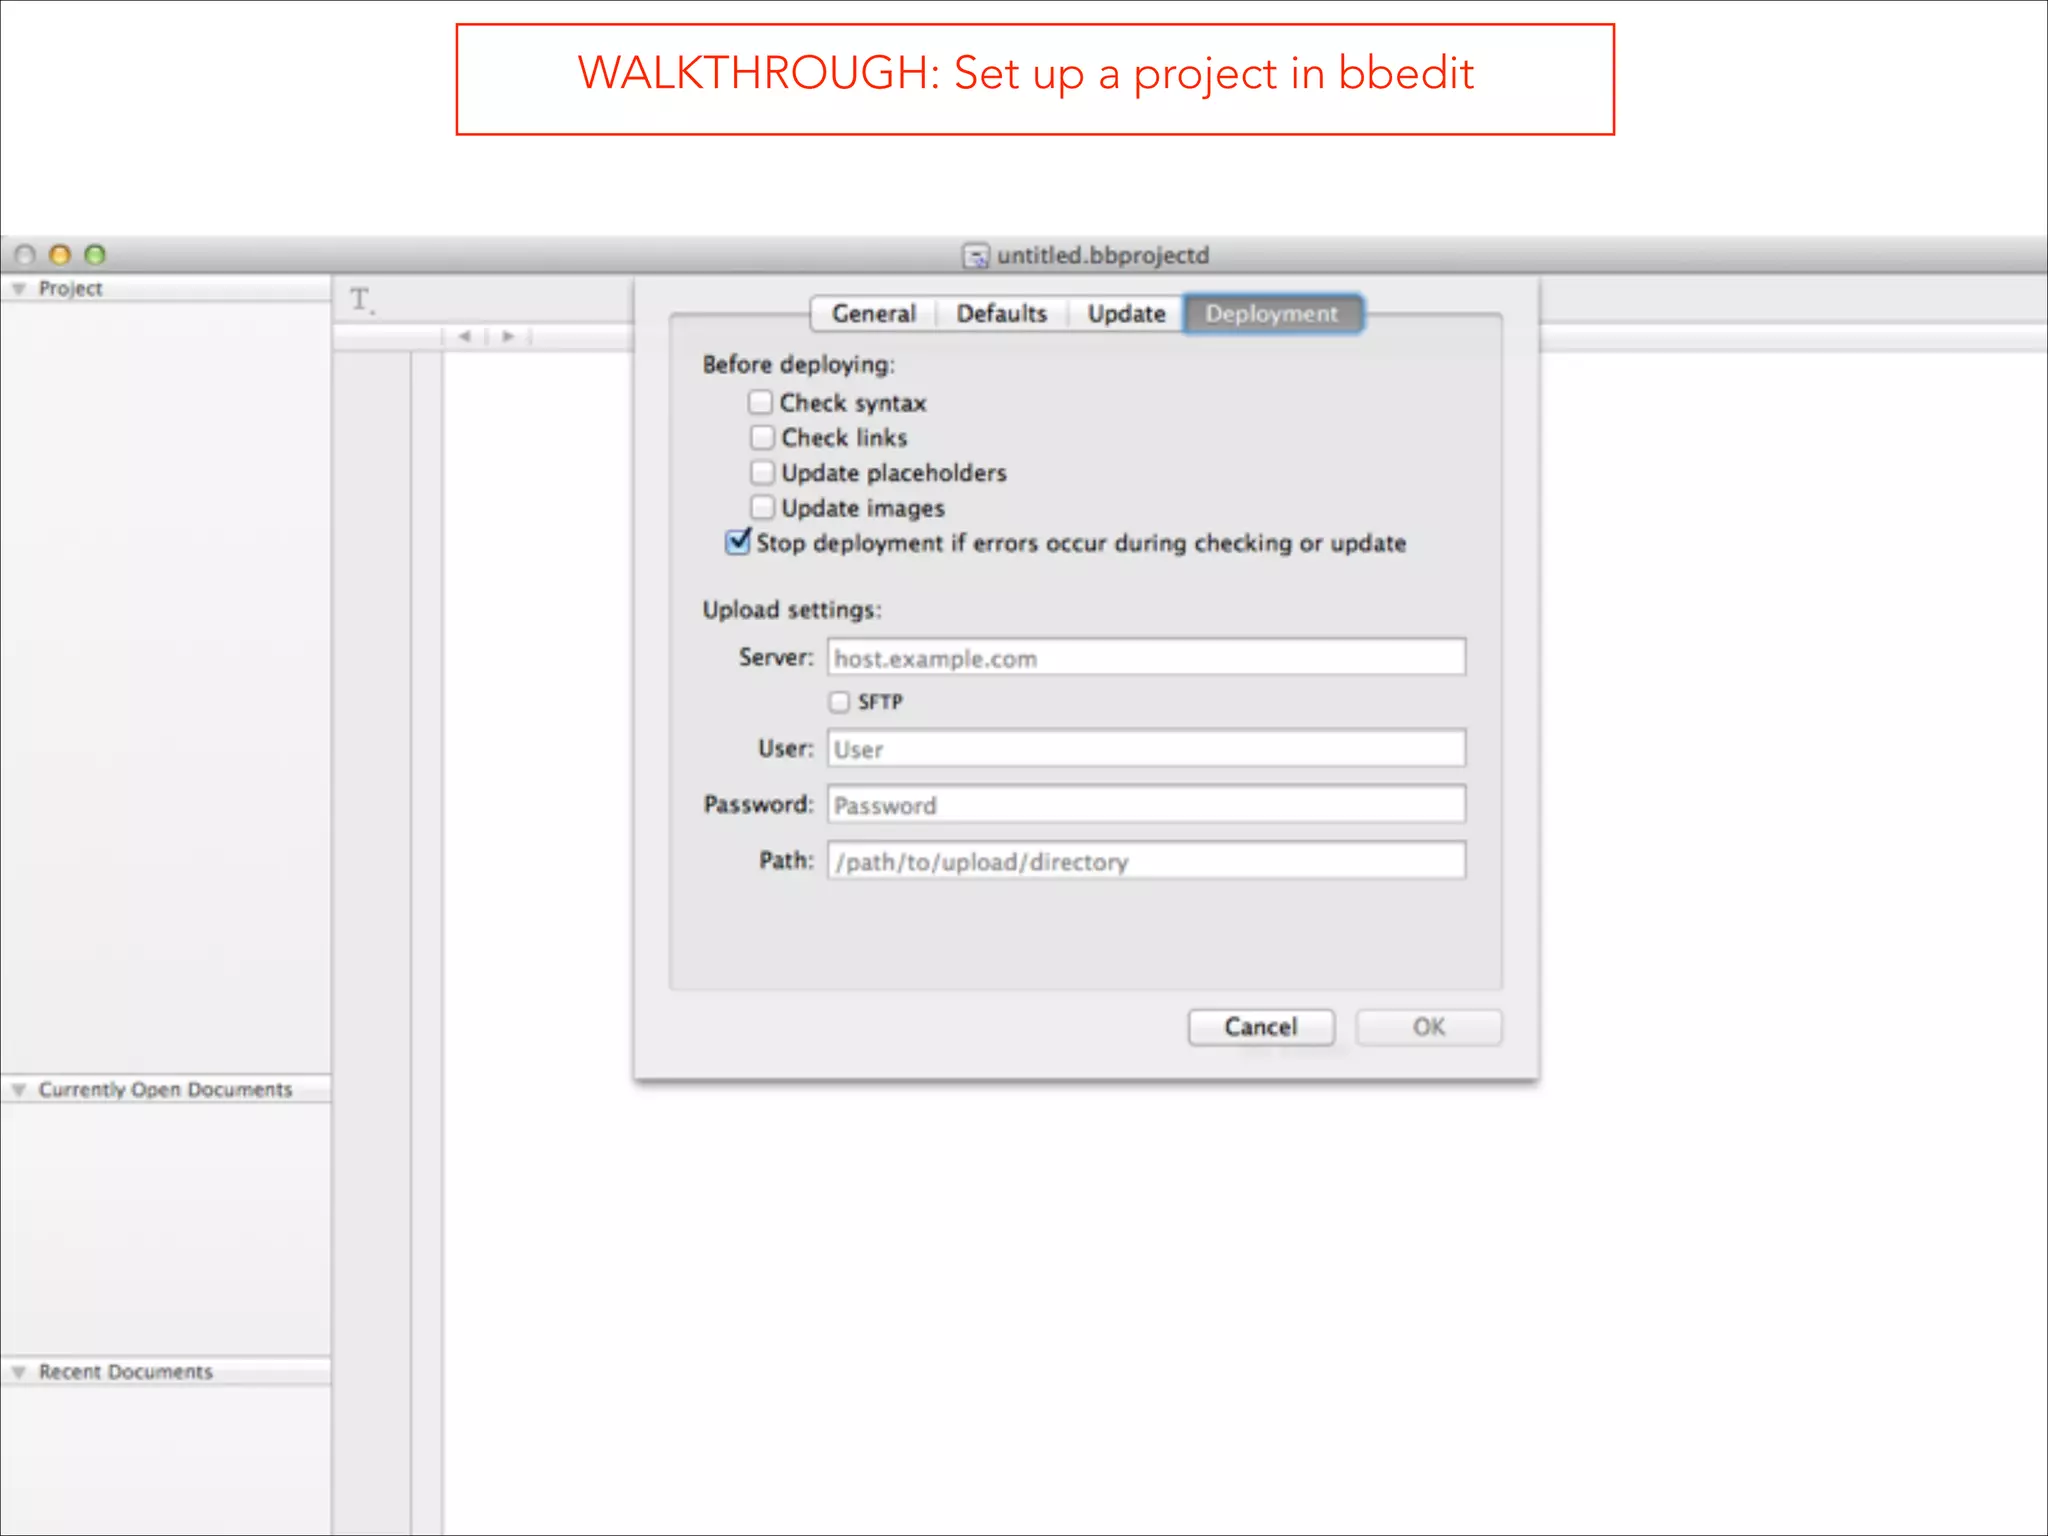
Task: Switch to the Update tab
Action: [x=1126, y=314]
